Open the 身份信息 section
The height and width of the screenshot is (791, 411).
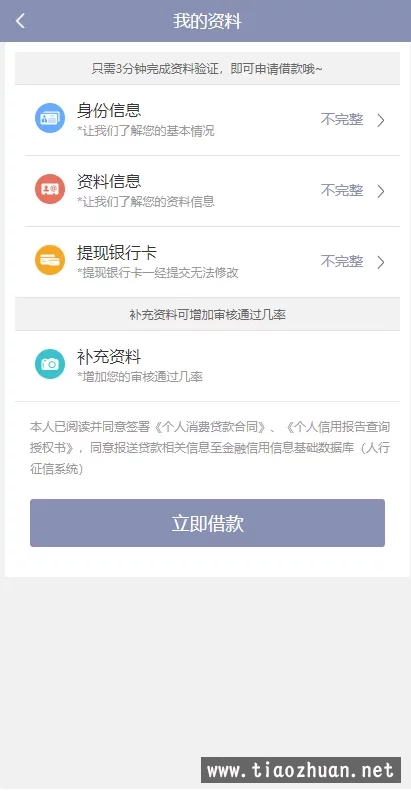207,120
